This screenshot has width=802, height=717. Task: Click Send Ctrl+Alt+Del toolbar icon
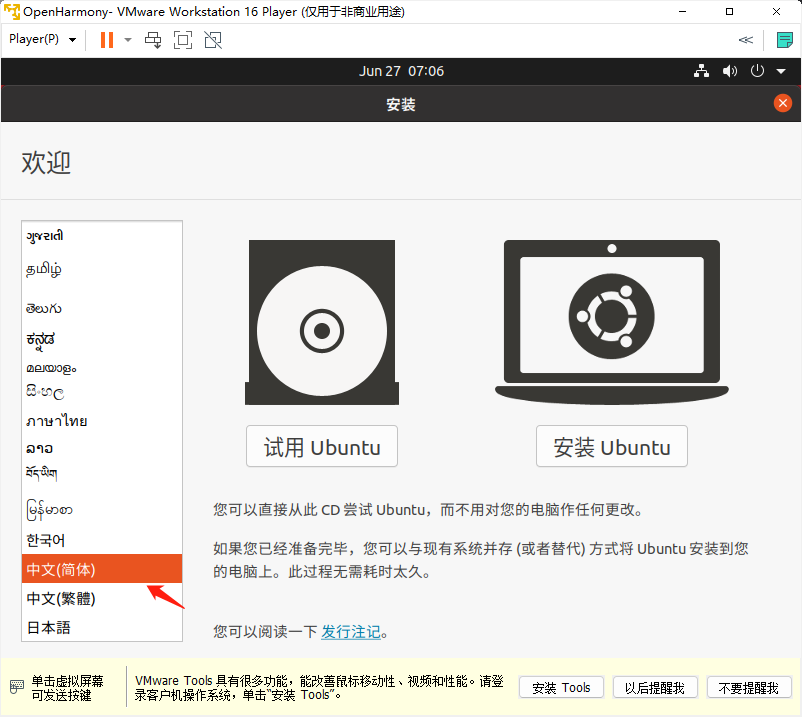(x=153, y=40)
